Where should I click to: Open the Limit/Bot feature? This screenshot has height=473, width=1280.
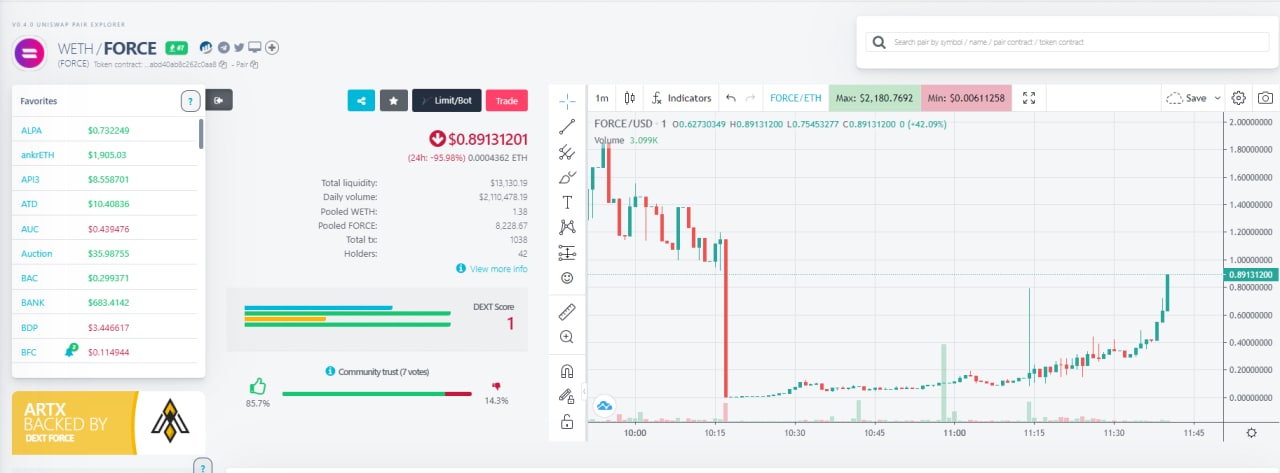(446, 100)
